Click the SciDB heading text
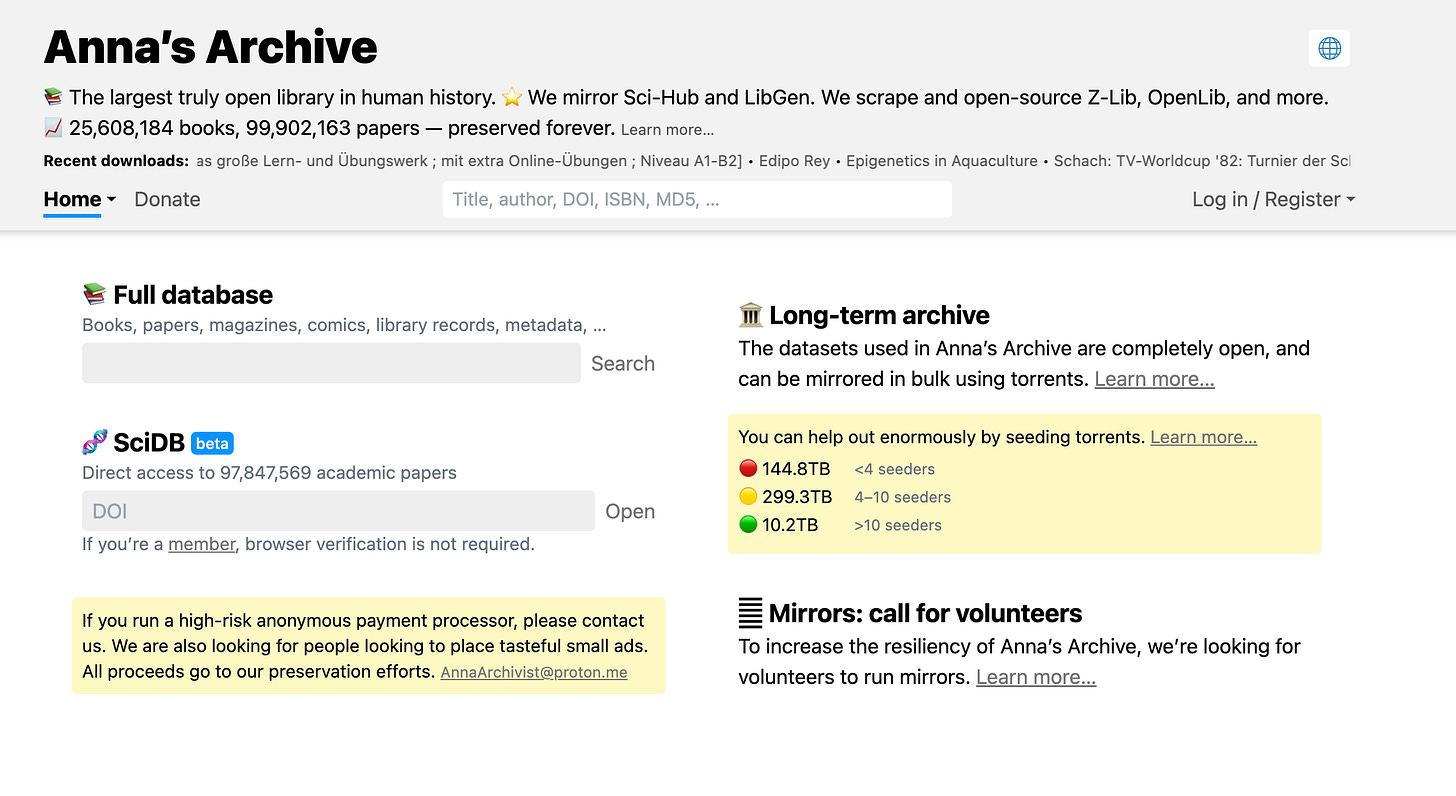This screenshot has width=1456, height=796. [x=149, y=443]
